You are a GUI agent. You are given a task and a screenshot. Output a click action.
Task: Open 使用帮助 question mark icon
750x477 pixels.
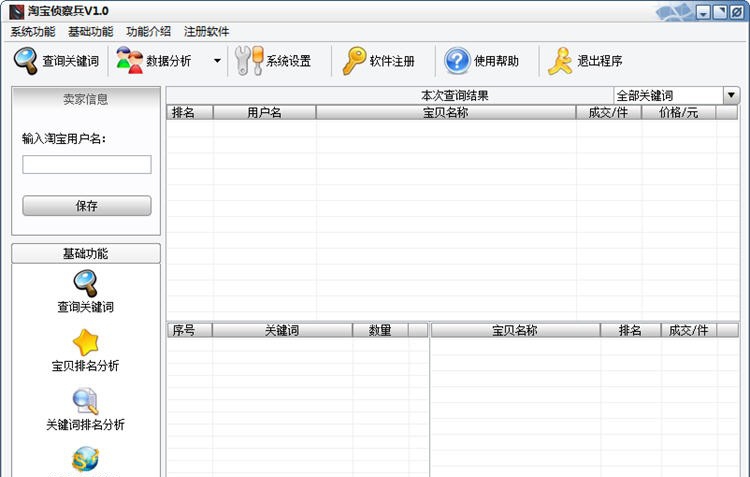[x=457, y=61]
